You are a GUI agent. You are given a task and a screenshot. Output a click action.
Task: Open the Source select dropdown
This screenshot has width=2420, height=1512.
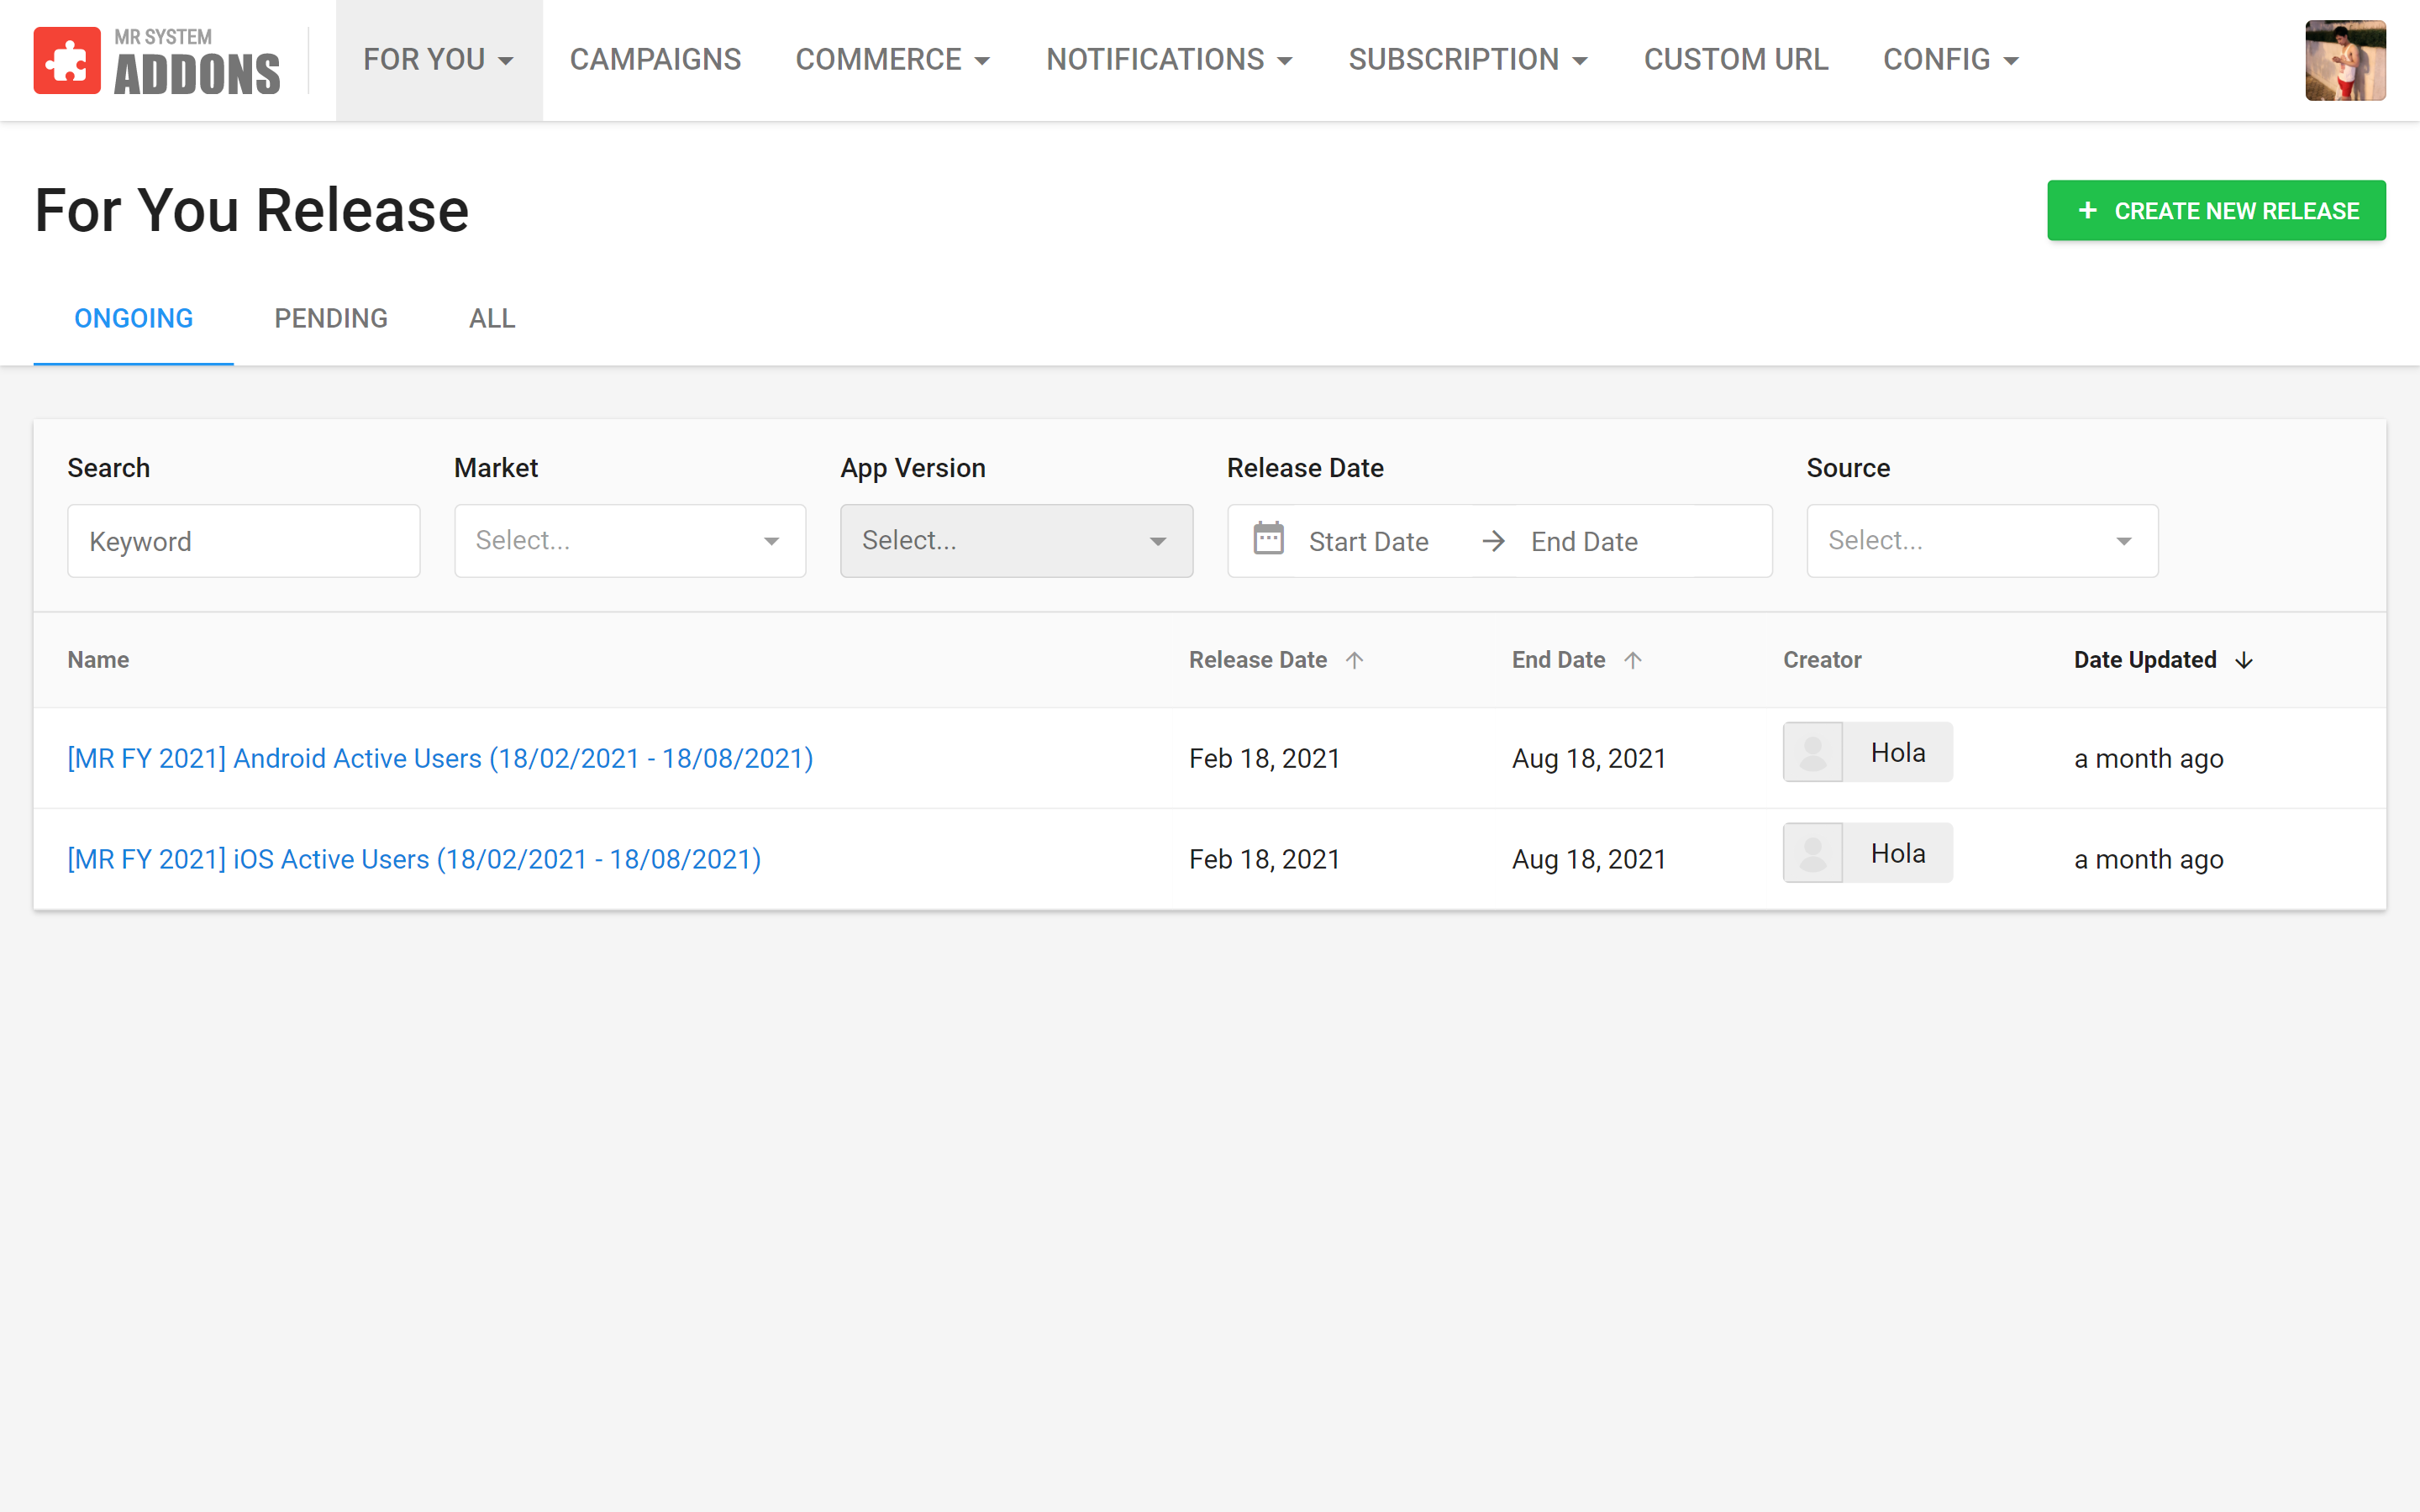coord(1981,540)
